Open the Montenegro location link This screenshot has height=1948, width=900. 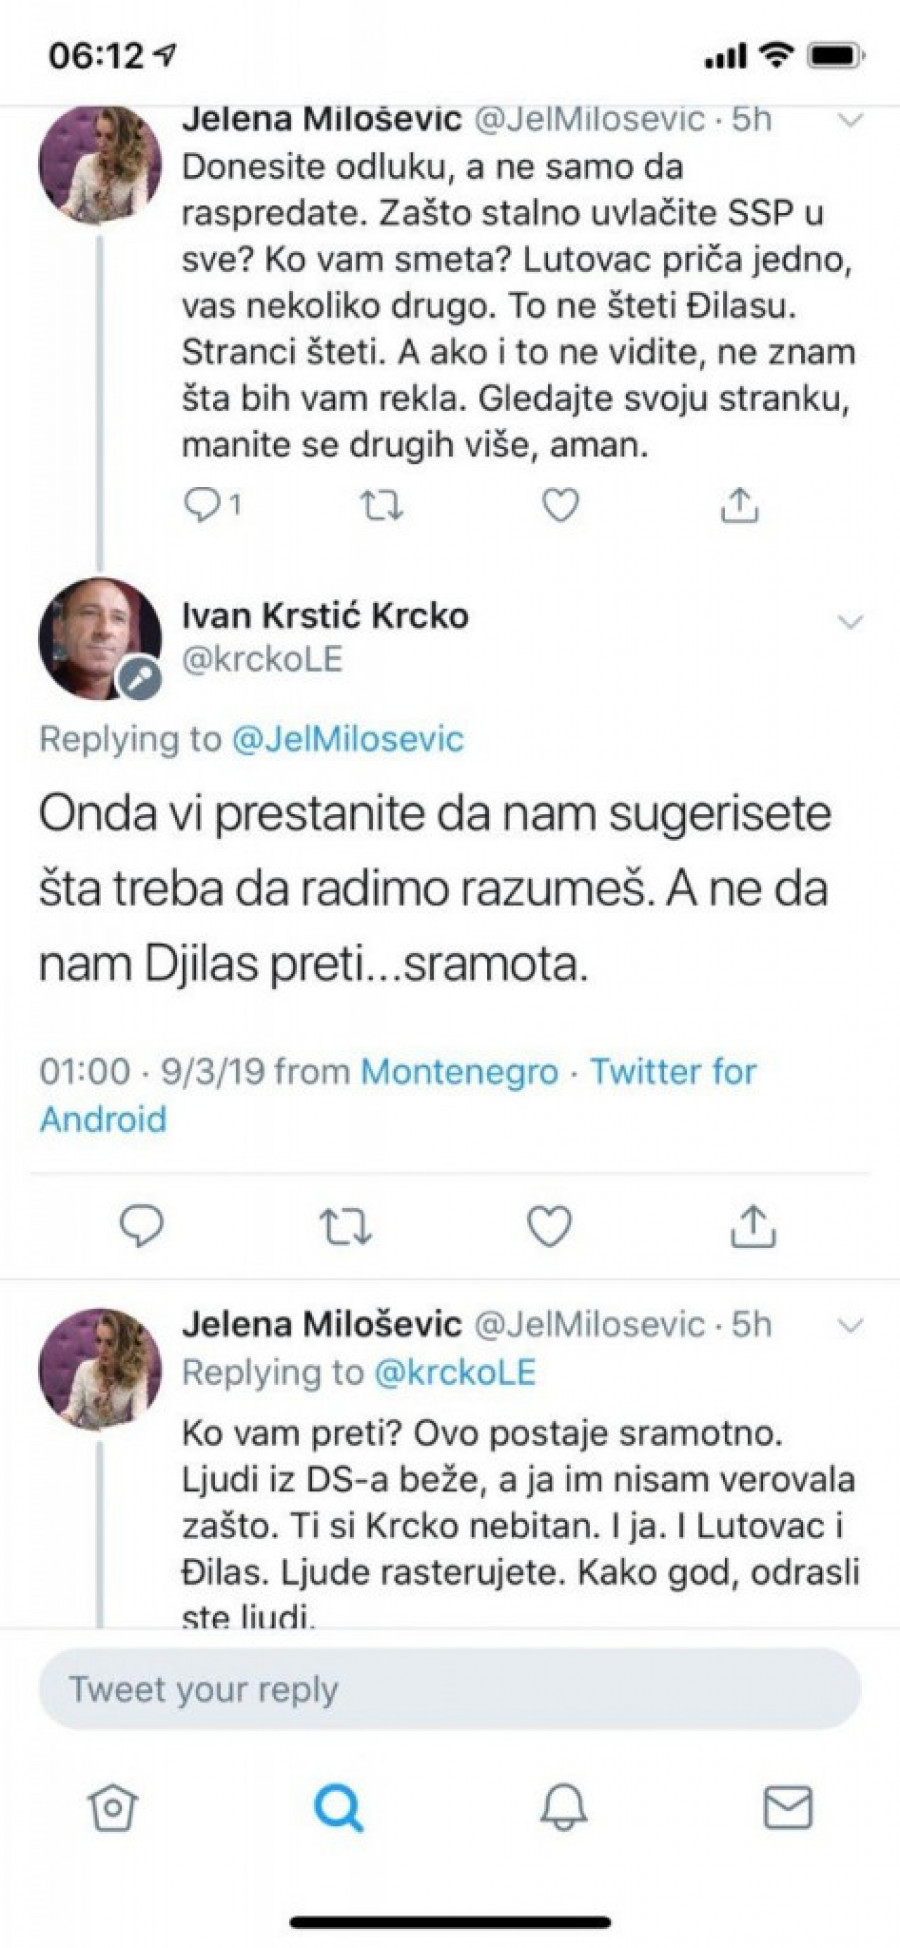[x=459, y=1072]
